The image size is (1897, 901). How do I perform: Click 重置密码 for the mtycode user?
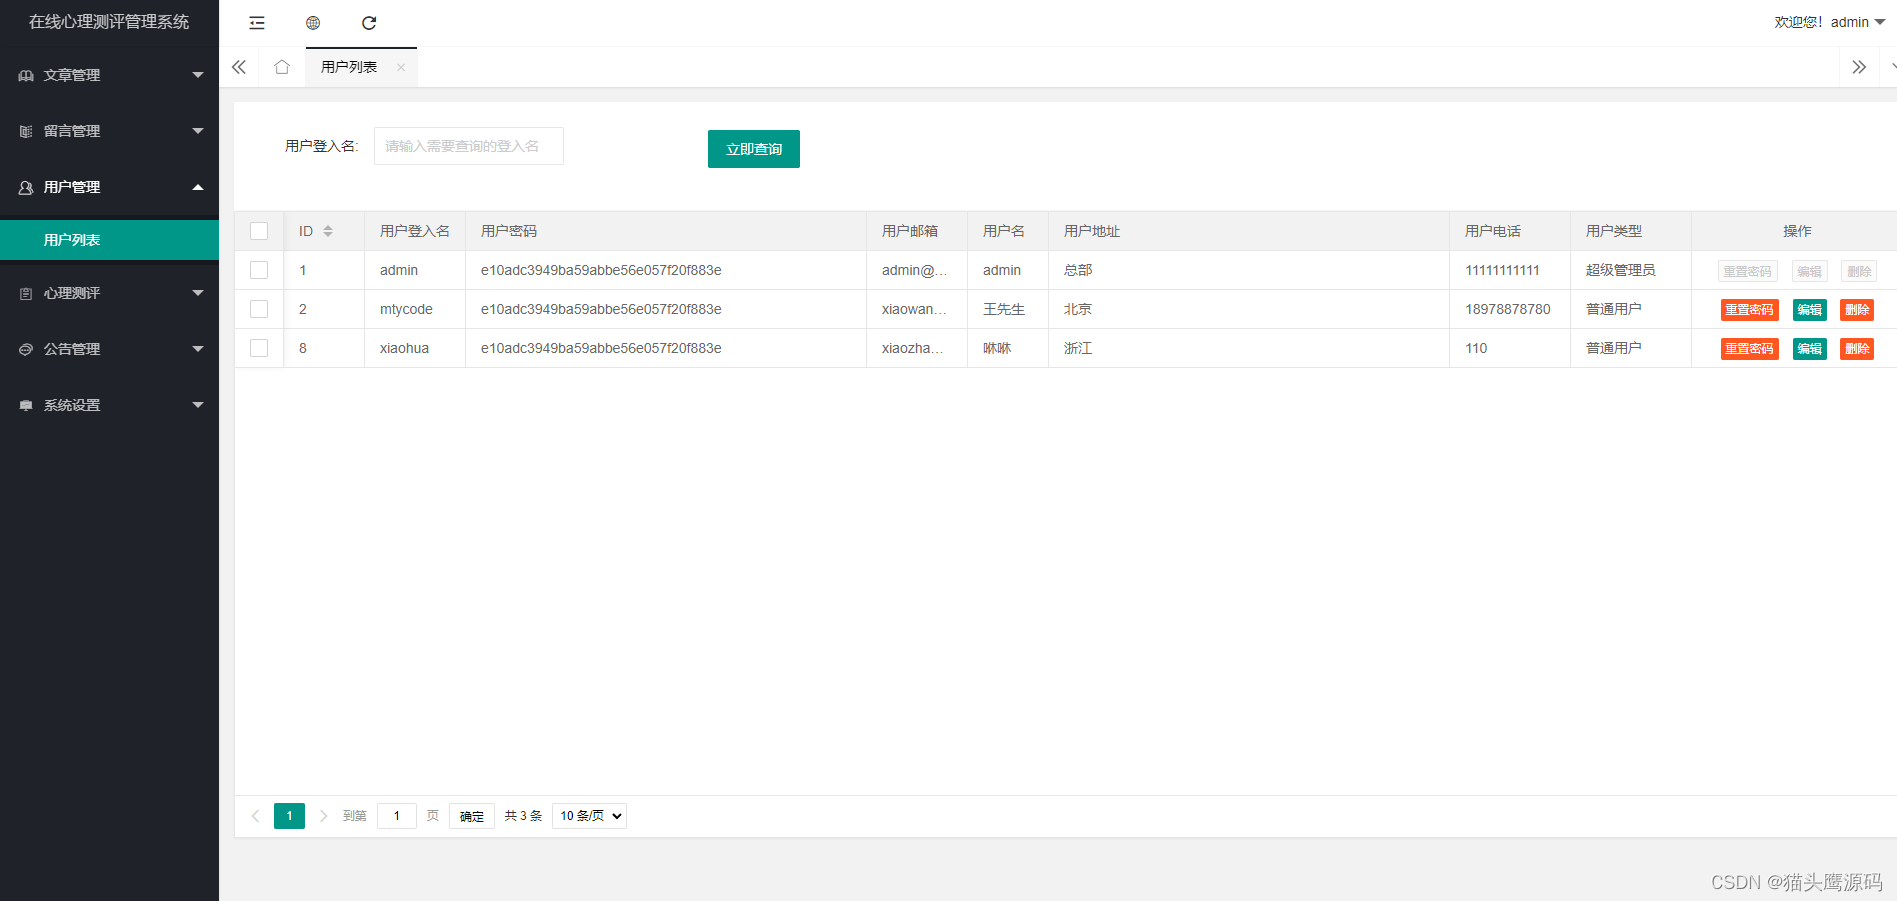1749,310
